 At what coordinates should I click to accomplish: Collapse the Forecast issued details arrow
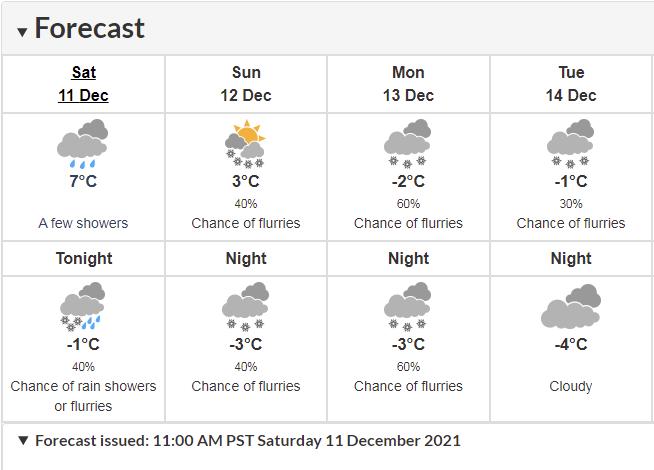pos(23,440)
